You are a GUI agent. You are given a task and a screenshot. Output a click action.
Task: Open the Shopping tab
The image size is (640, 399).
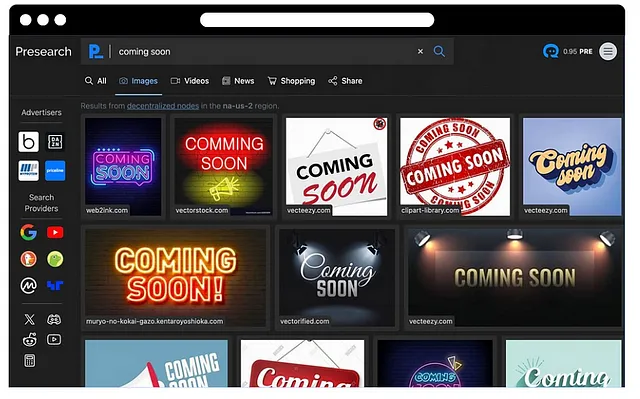pos(291,81)
